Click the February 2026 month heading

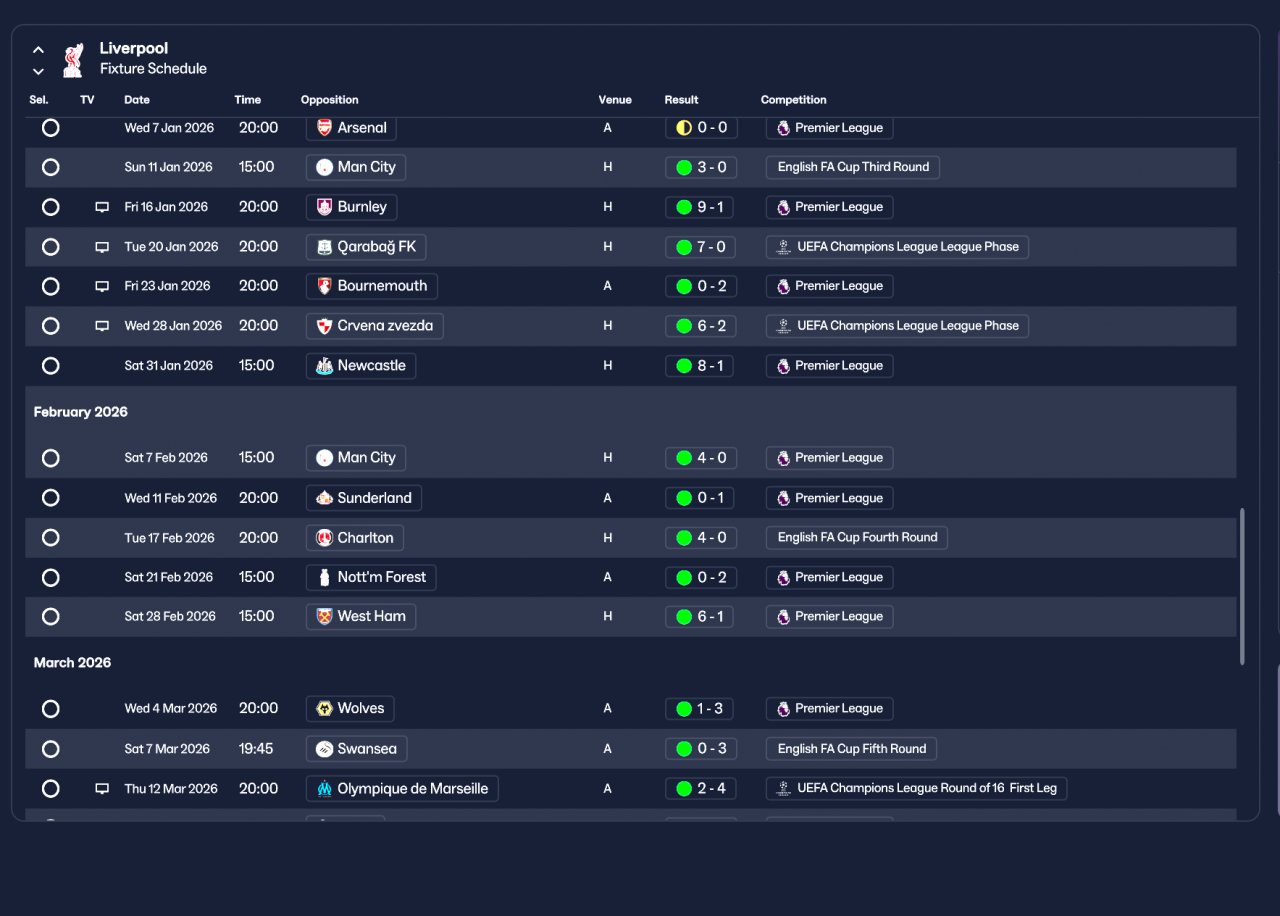click(x=81, y=412)
